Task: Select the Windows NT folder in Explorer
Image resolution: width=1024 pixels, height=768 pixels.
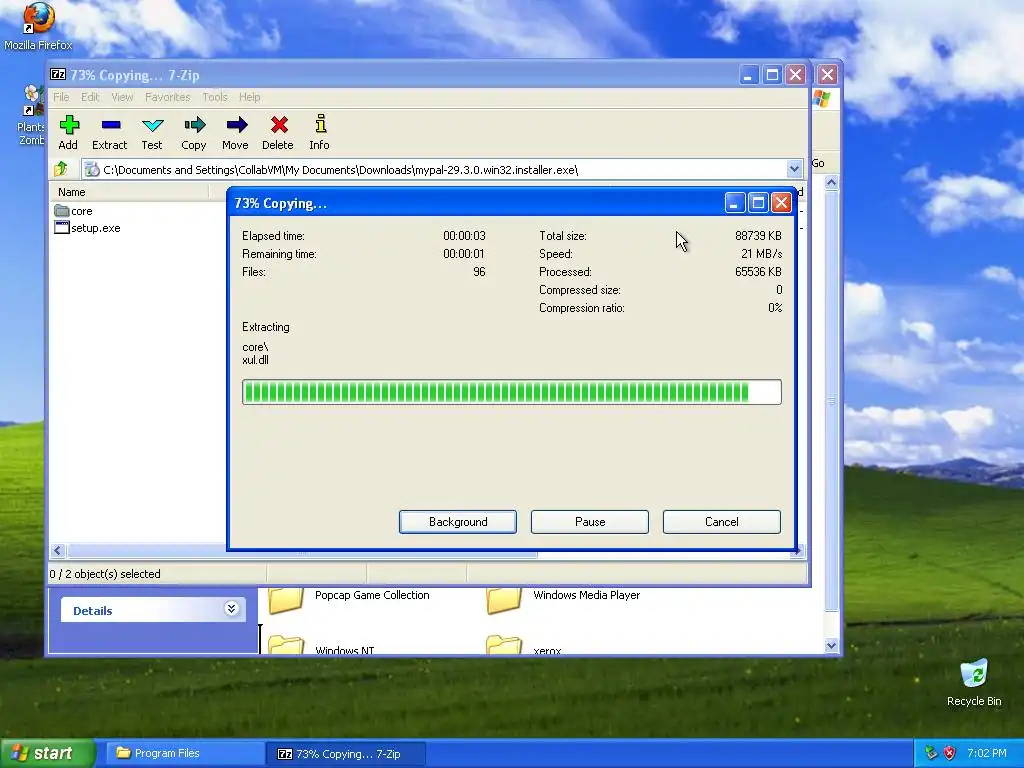Action: click(x=321, y=646)
